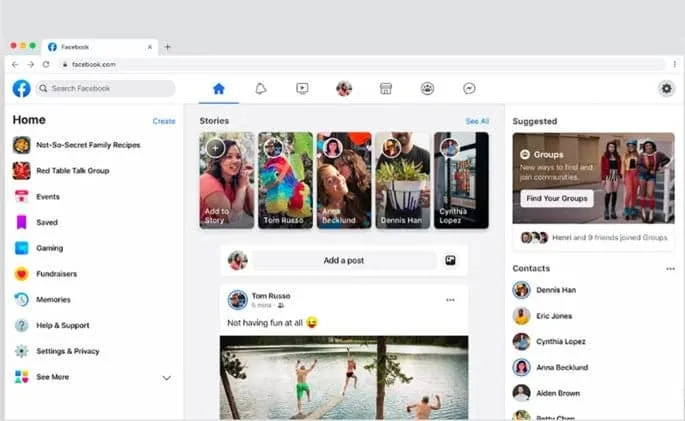The width and height of the screenshot is (685, 421).
Task: Click the Search Facebook field
Action: pyautogui.click(x=105, y=89)
